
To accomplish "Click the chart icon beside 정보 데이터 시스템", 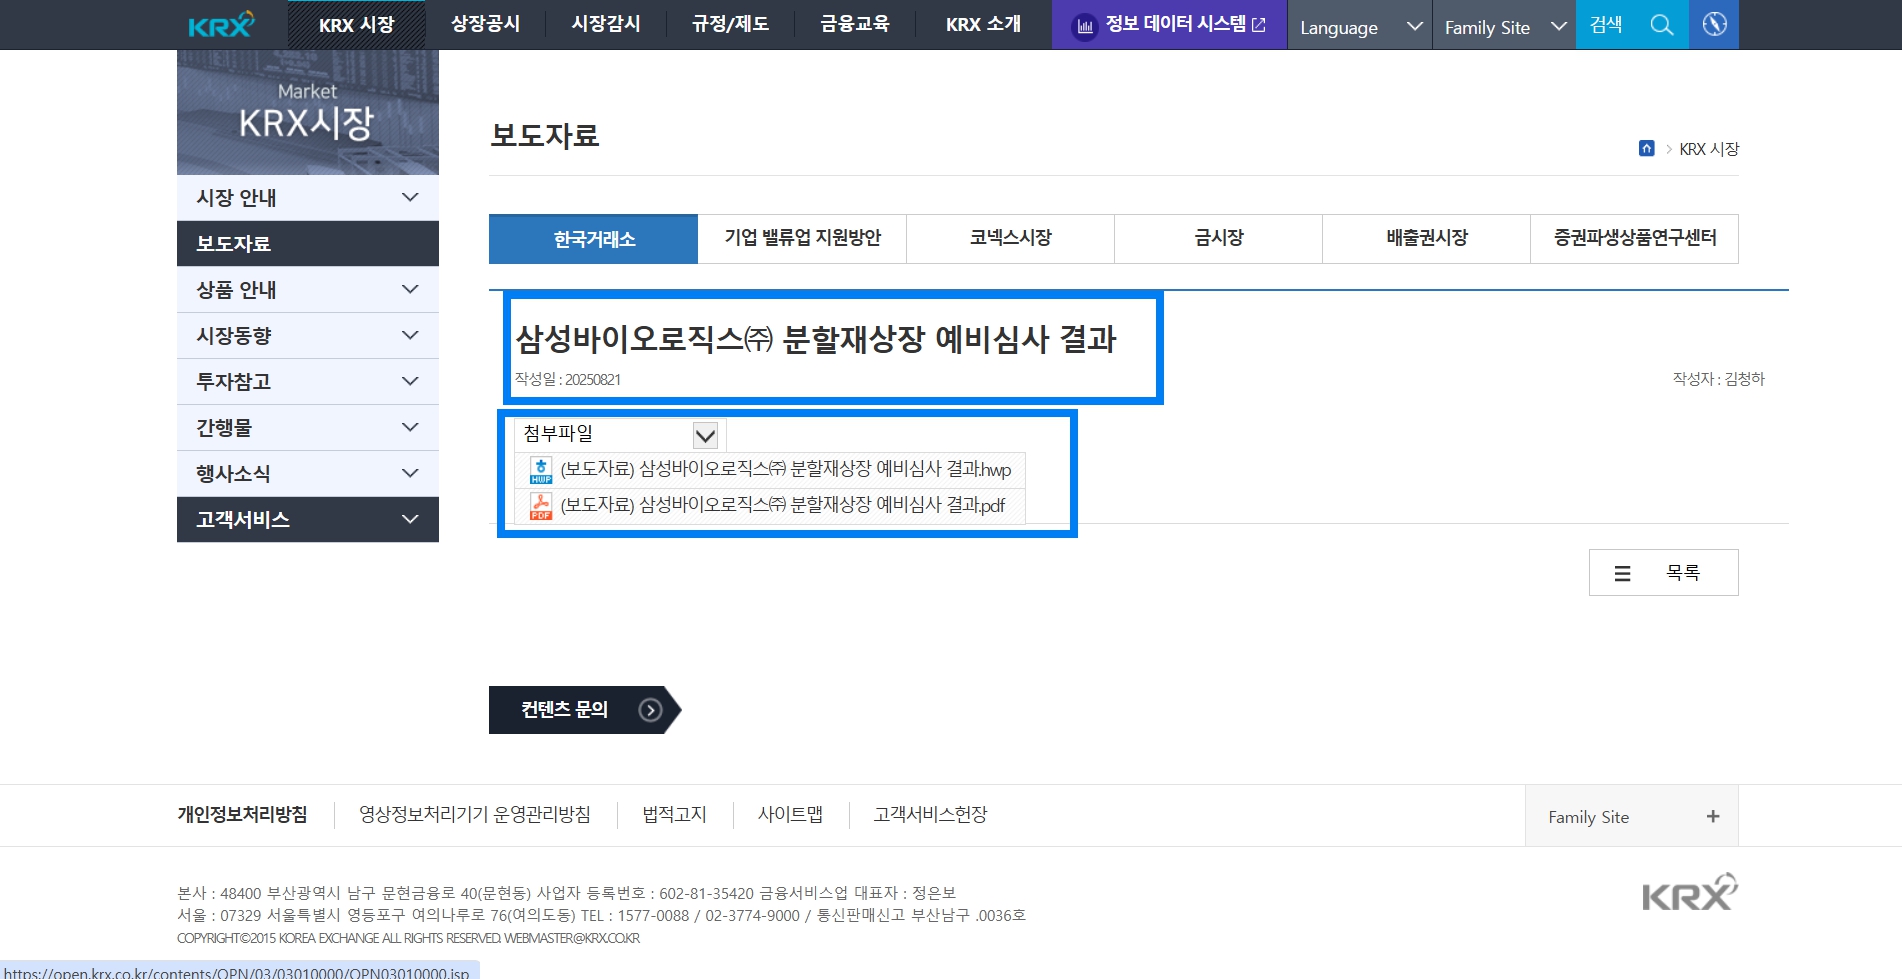I will tap(1085, 26).
